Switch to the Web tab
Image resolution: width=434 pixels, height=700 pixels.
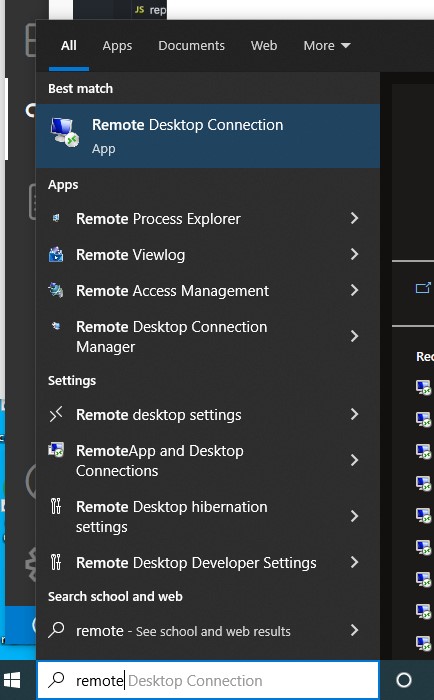(264, 46)
